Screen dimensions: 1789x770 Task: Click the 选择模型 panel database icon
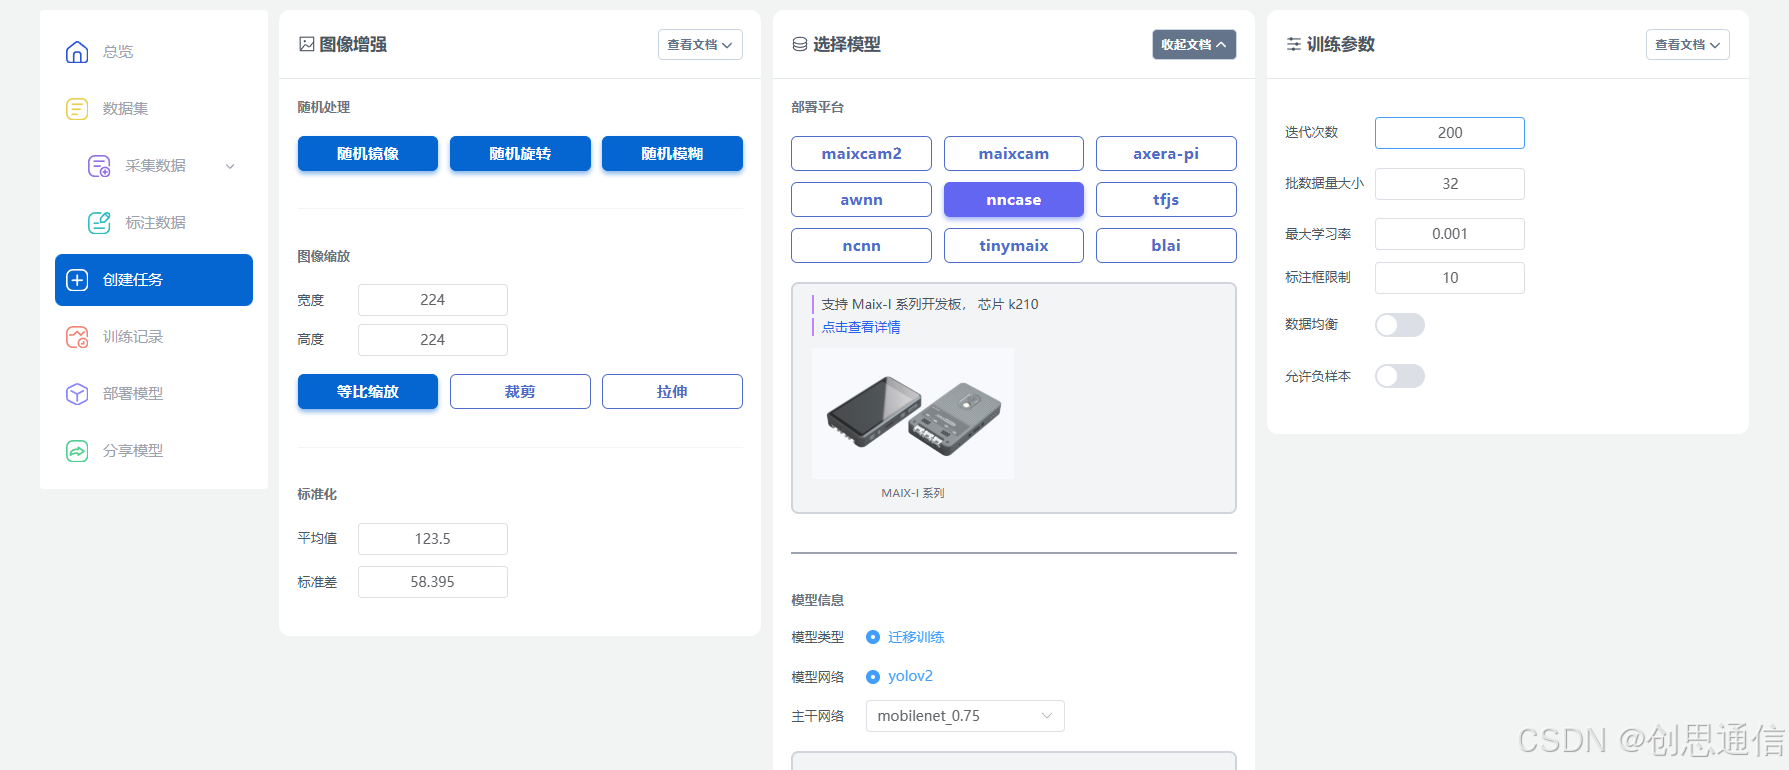[800, 44]
